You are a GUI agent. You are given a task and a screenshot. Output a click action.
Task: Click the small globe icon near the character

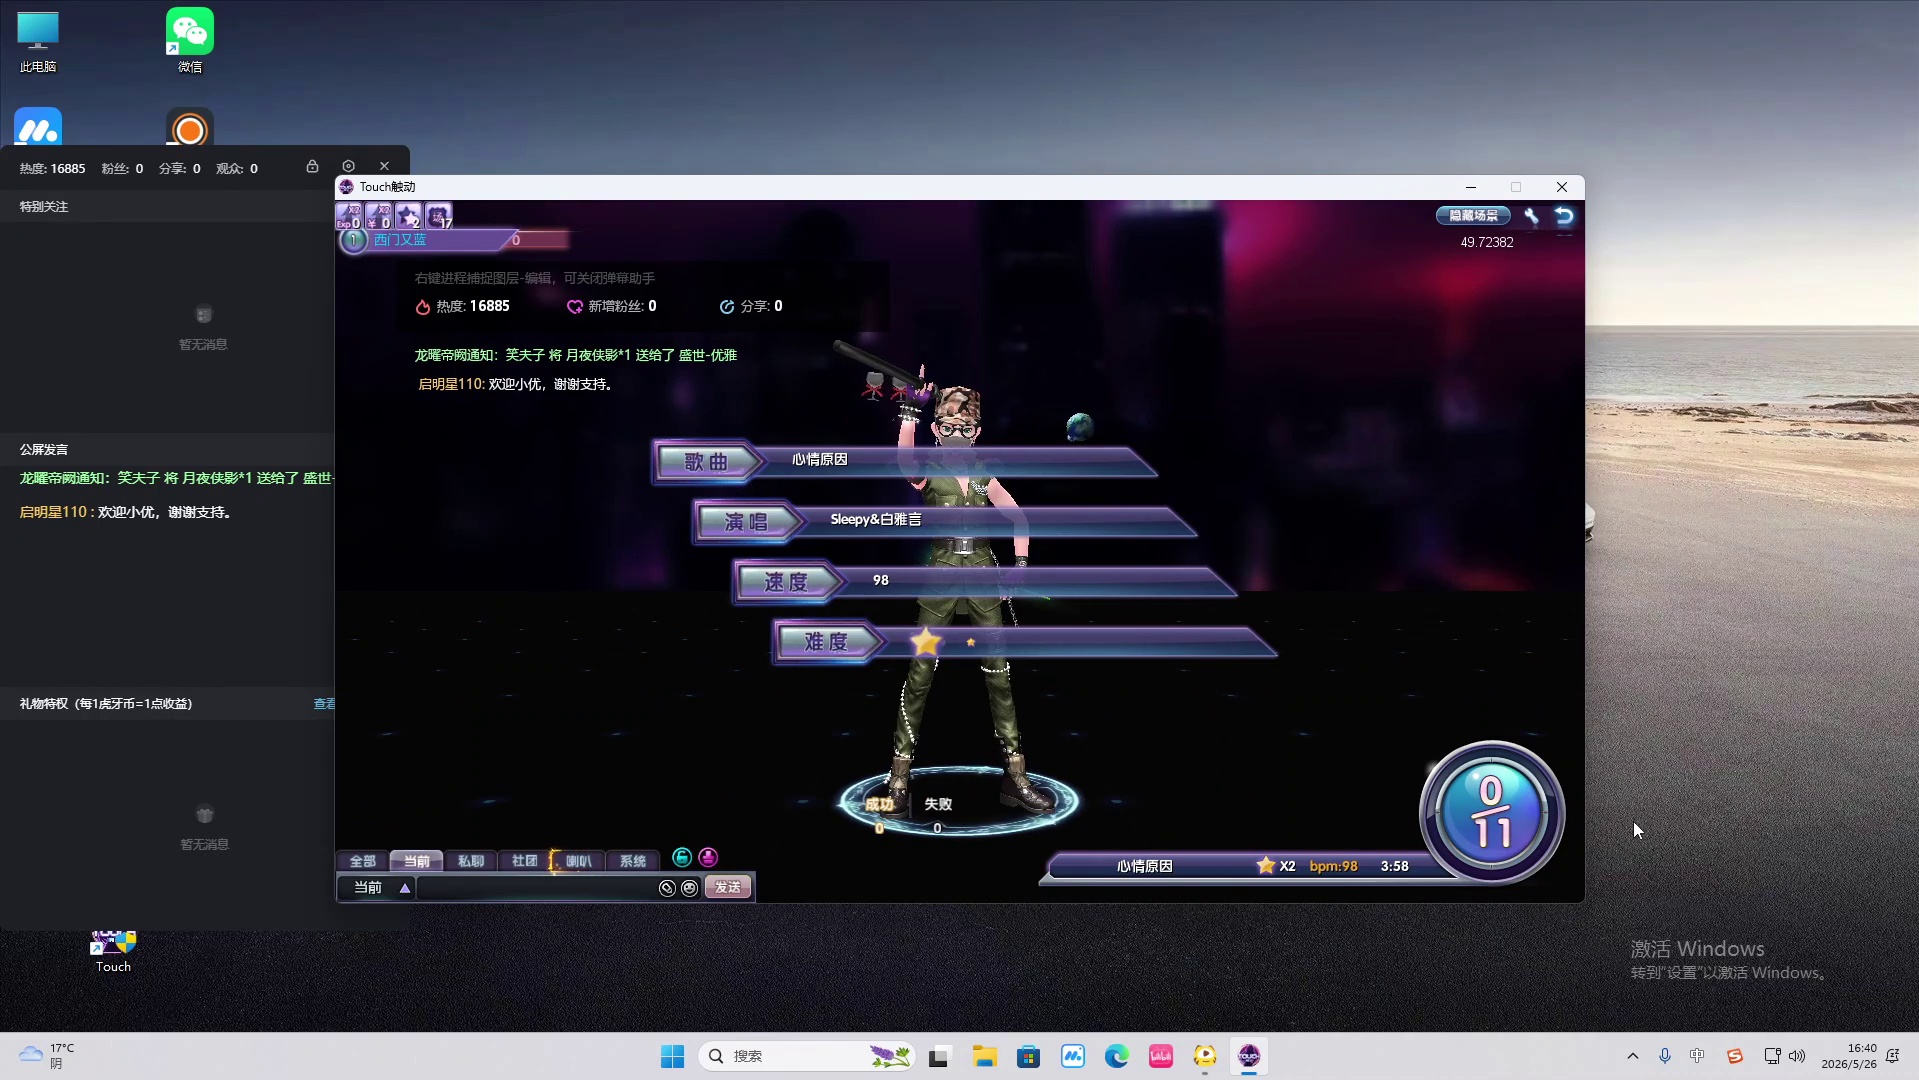(x=1079, y=427)
